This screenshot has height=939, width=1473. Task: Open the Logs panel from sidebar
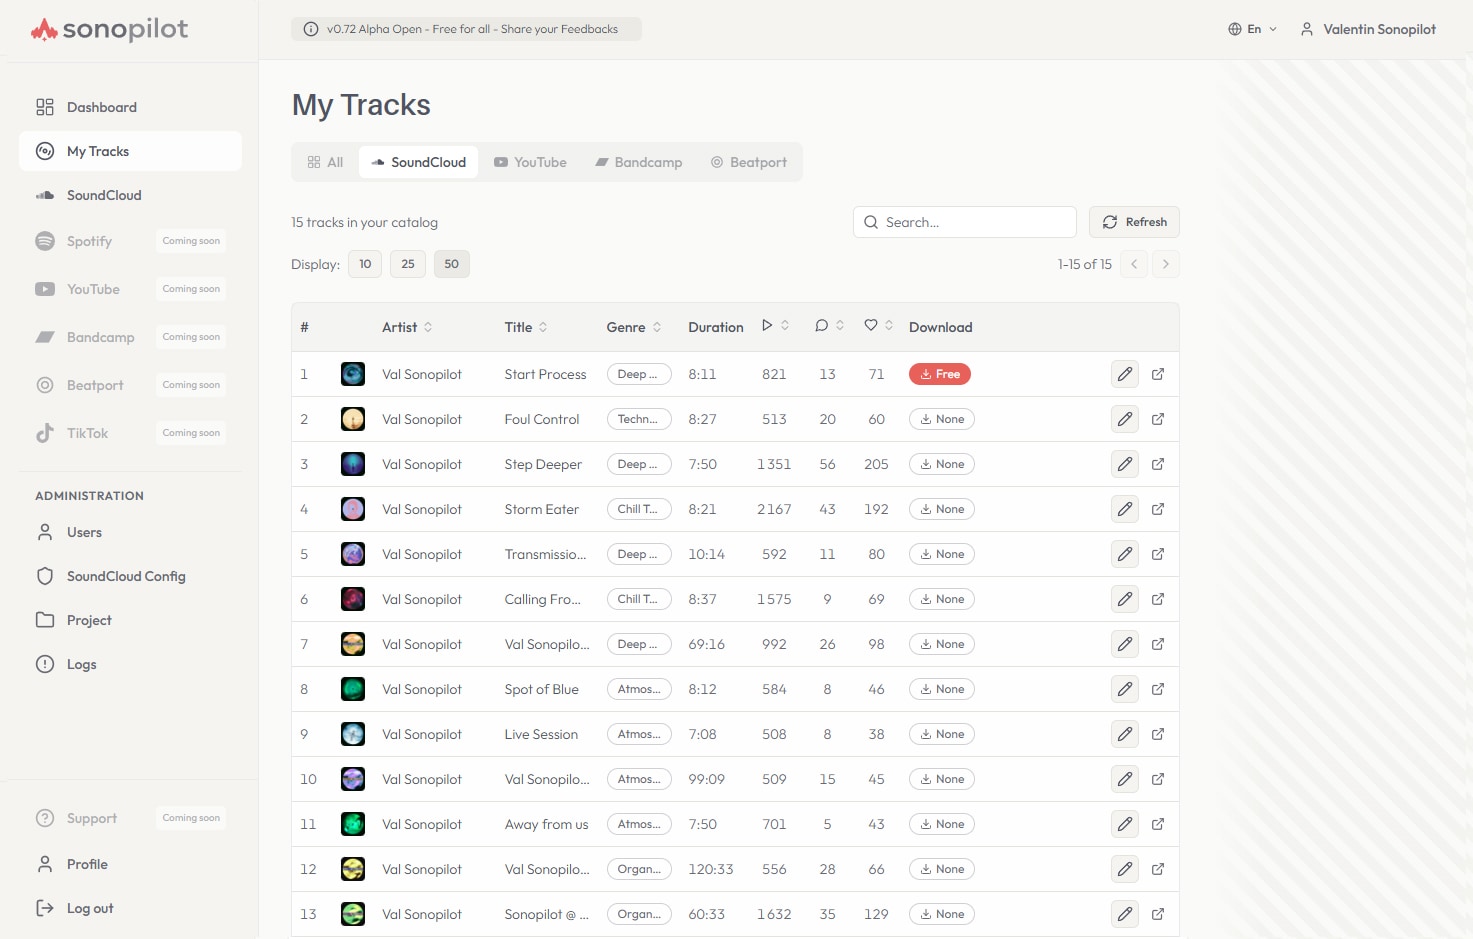click(x=81, y=664)
